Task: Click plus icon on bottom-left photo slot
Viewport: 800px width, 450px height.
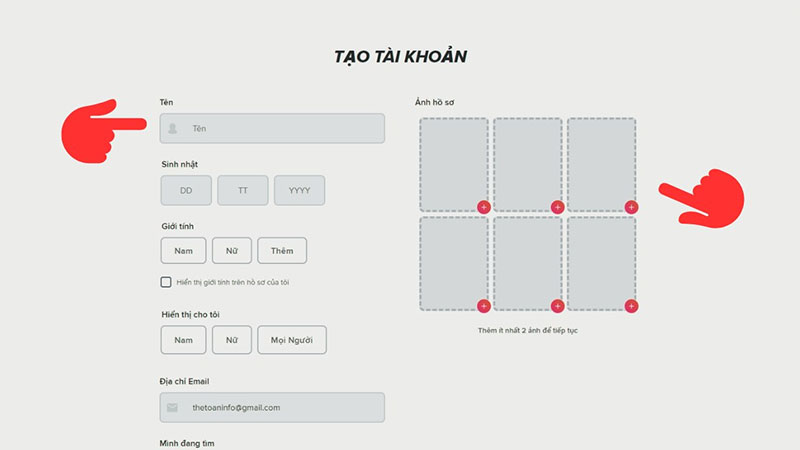Action: click(x=484, y=306)
